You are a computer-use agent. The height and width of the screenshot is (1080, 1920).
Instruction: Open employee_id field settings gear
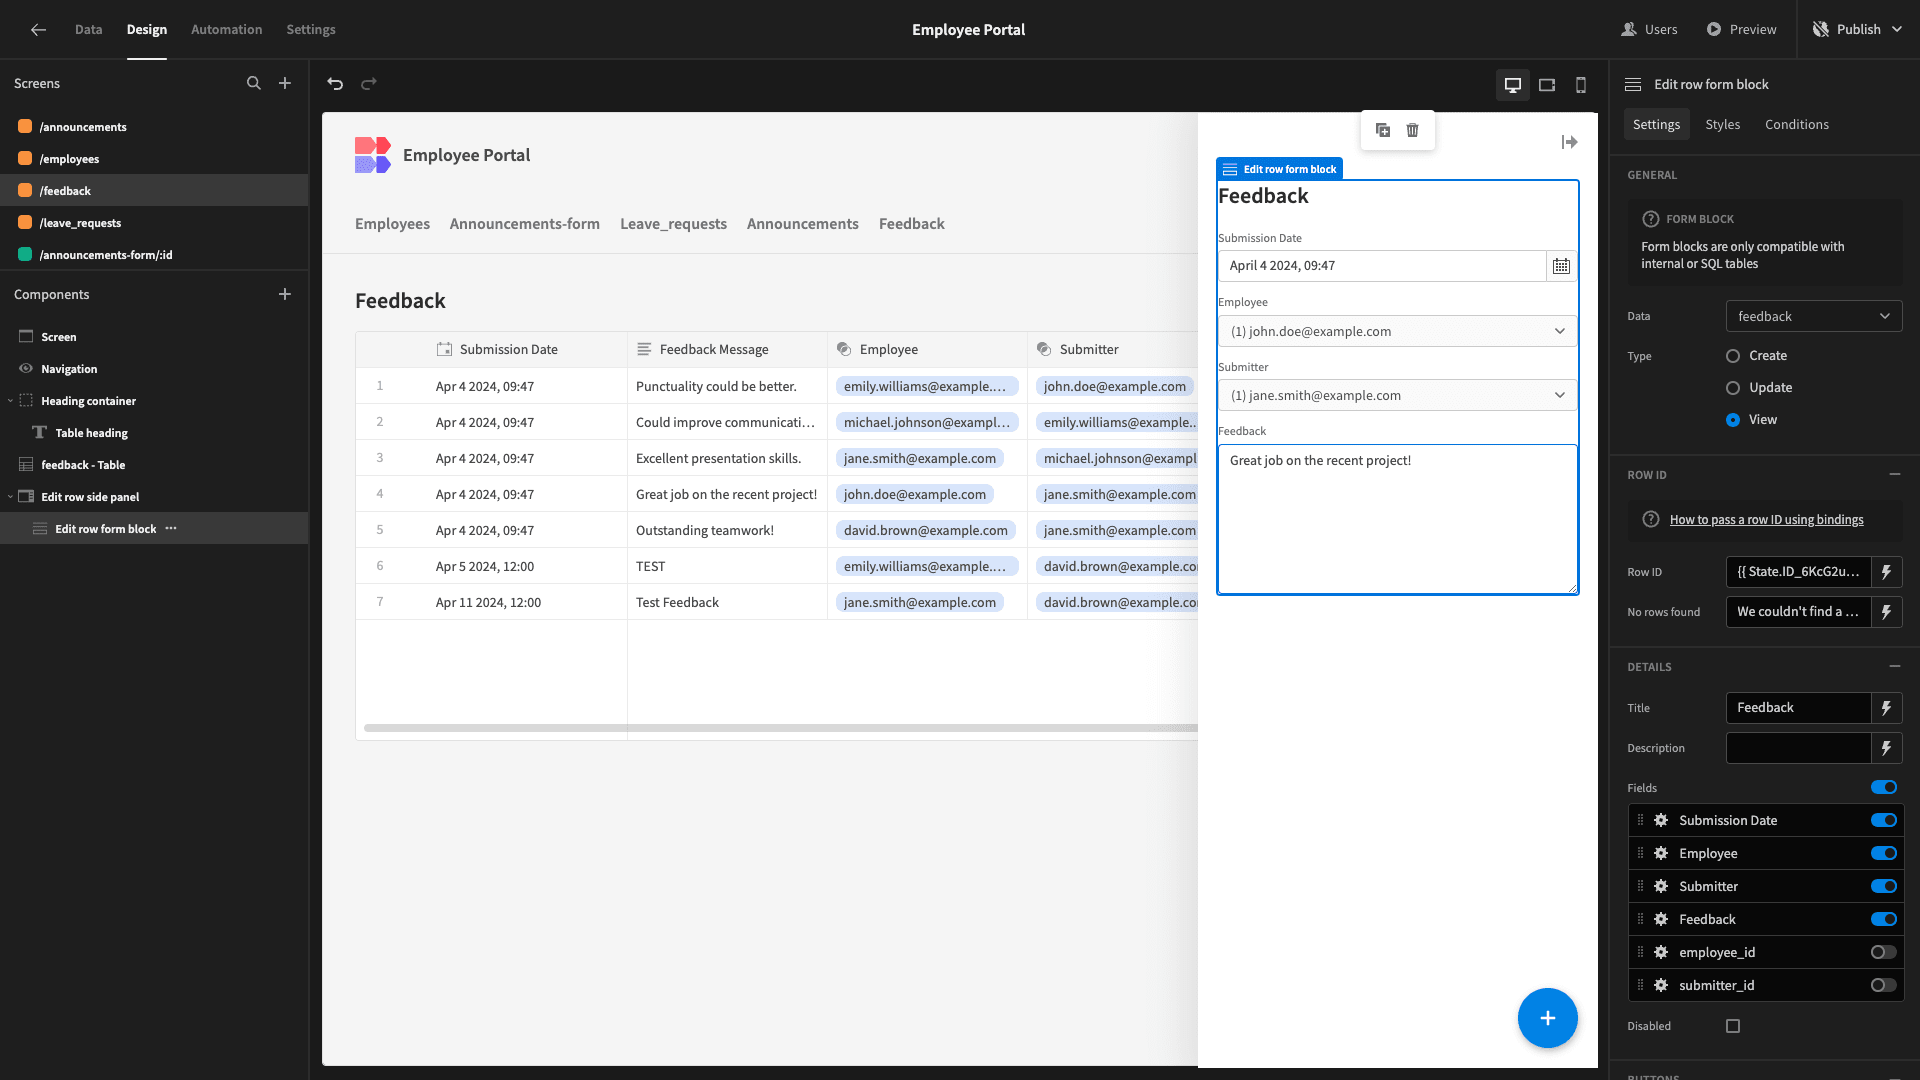[x=1661, y=952]
